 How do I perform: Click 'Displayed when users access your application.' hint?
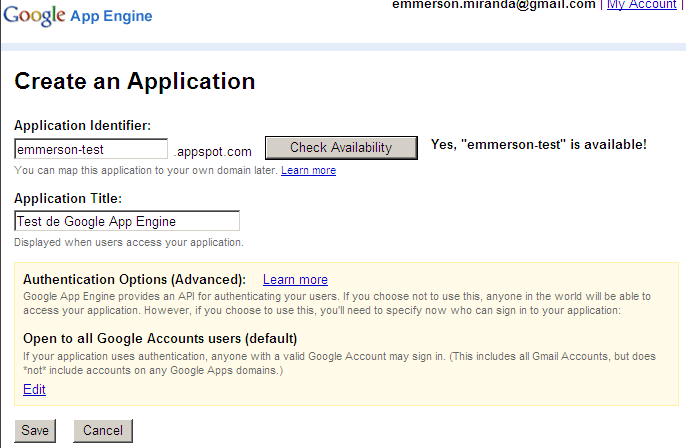pos(129,242)
